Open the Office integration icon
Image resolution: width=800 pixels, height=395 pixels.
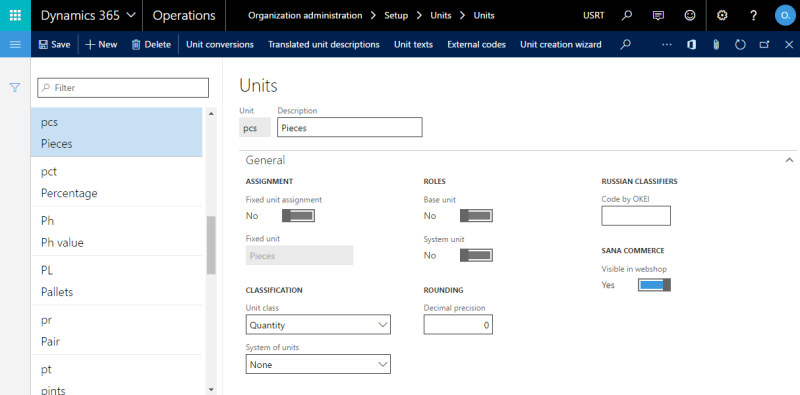click(x=691, y=44)
